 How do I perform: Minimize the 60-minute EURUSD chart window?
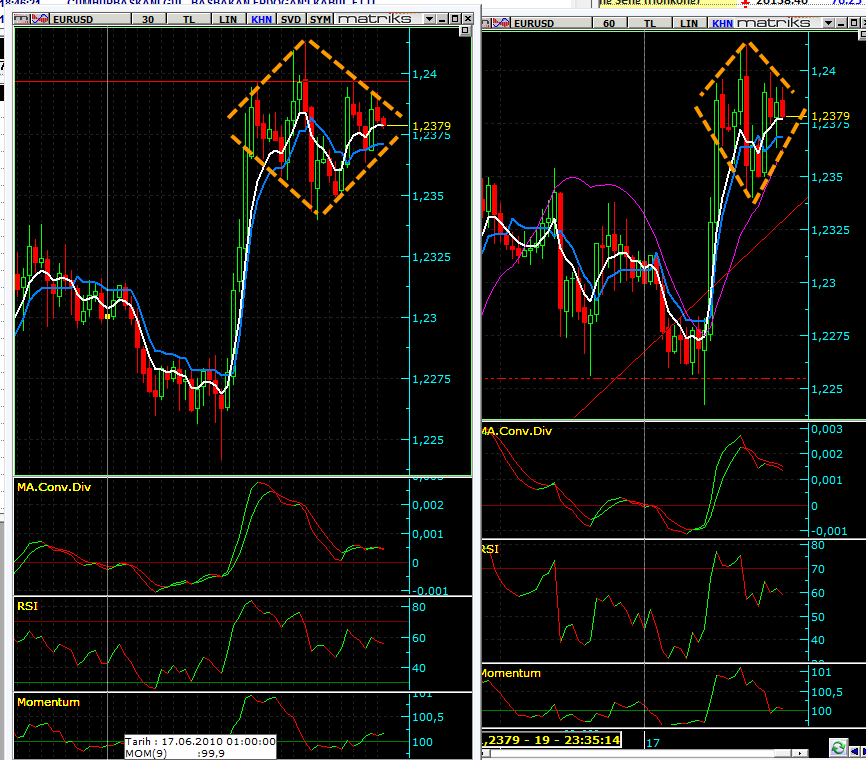click(x=842, y=23)
